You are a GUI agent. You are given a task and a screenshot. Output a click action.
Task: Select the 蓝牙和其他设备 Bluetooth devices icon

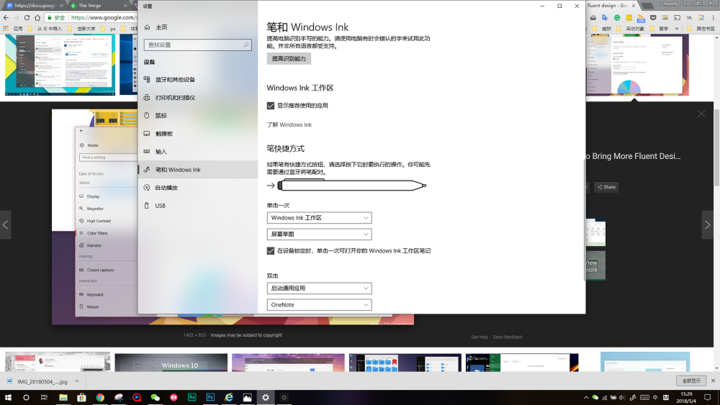pos(147,79)
